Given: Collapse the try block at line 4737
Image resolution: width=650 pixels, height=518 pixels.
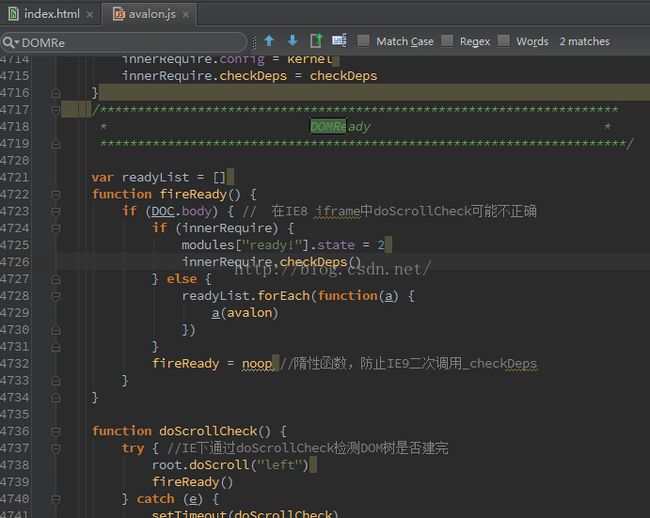Looking at the screenshot, I should tap(56, 448).
